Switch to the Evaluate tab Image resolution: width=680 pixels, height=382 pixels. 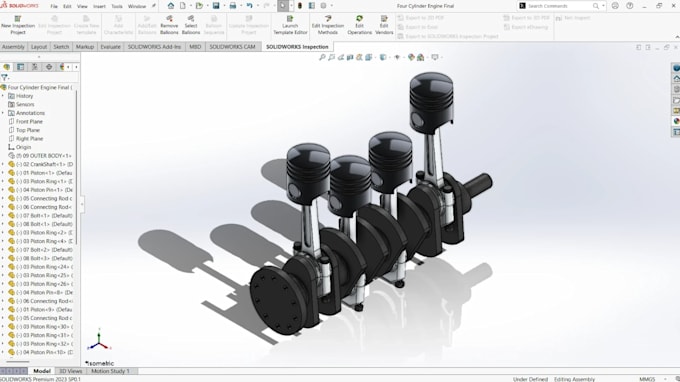[x=111, y=46]
